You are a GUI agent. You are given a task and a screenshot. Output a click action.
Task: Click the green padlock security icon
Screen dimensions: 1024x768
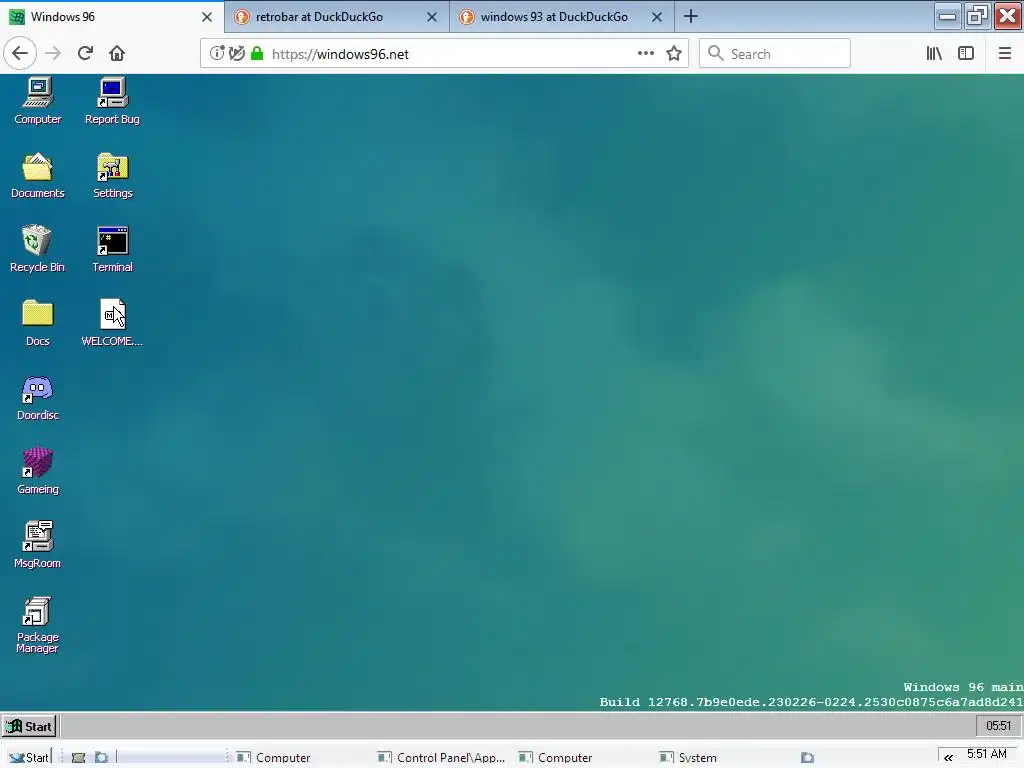257,53
